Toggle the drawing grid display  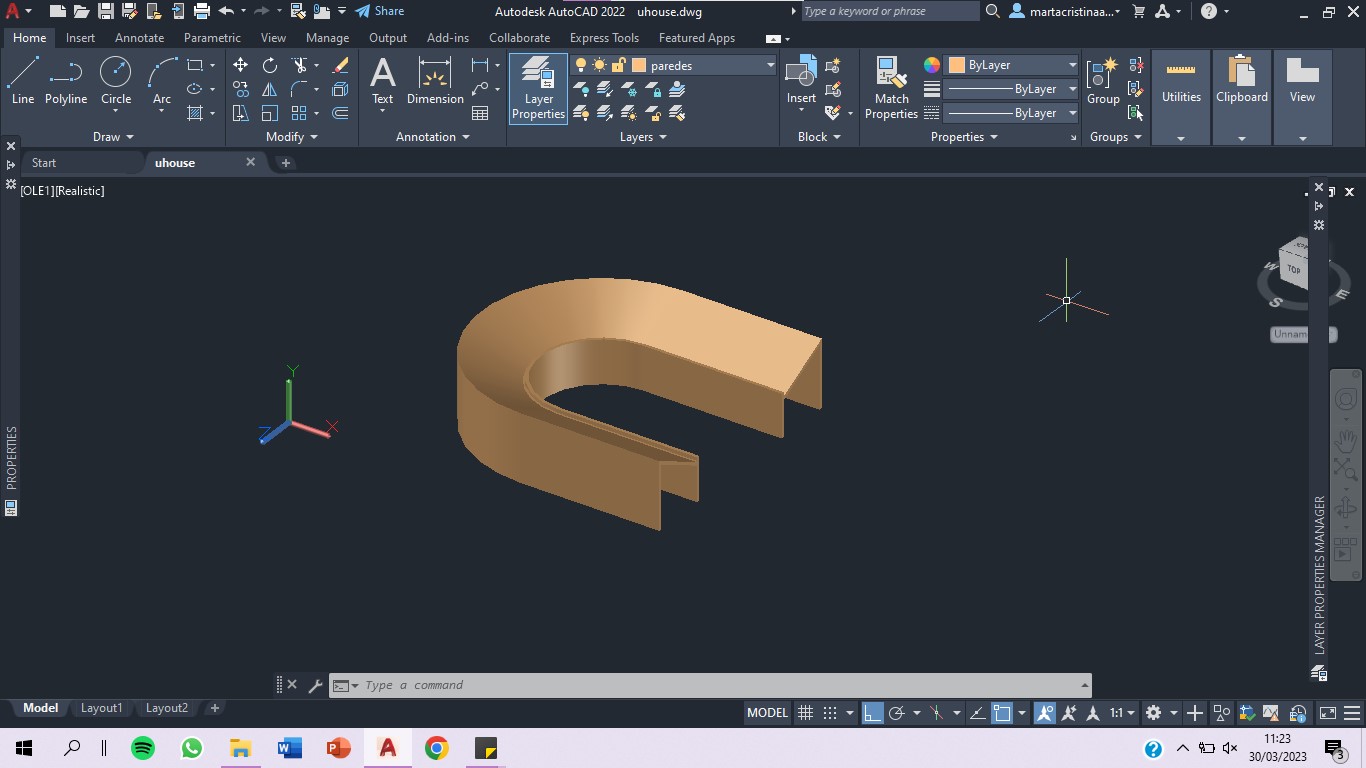[x=805, y=713]
